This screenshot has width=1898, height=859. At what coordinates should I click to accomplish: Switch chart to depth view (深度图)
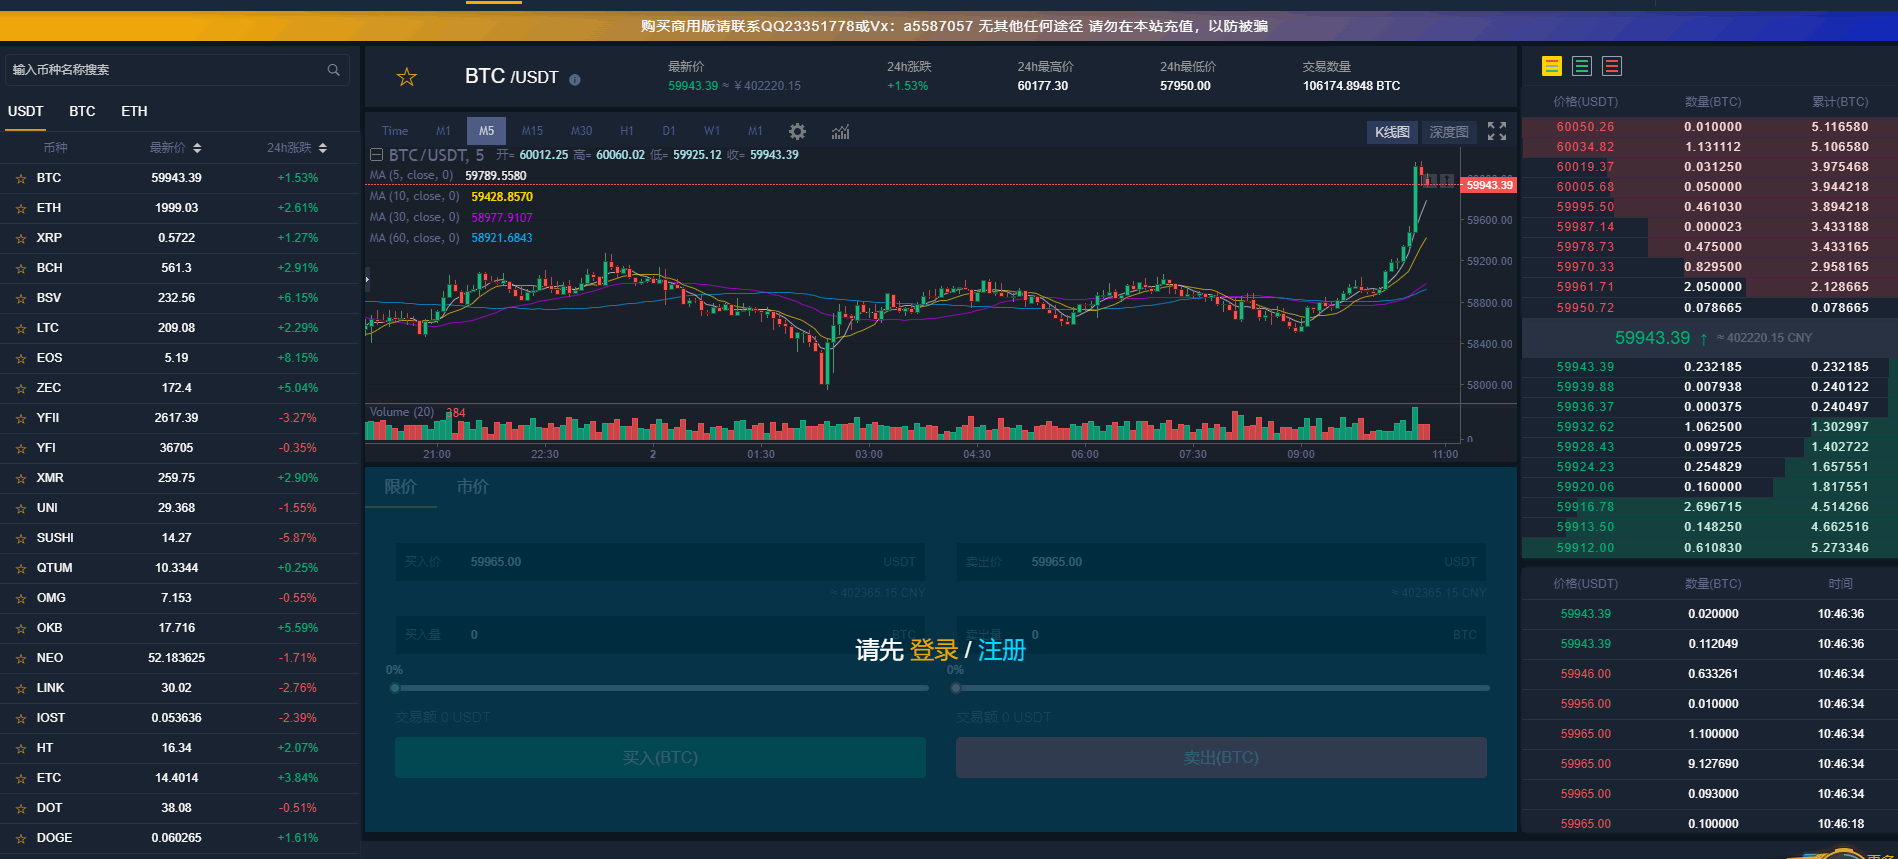tap(1447, 132)
